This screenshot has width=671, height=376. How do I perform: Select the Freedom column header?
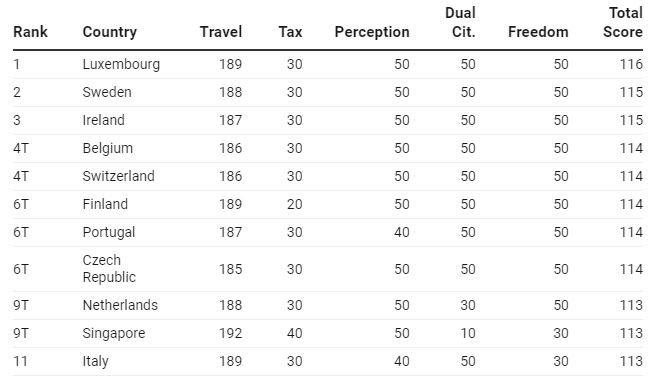(538, 32)
